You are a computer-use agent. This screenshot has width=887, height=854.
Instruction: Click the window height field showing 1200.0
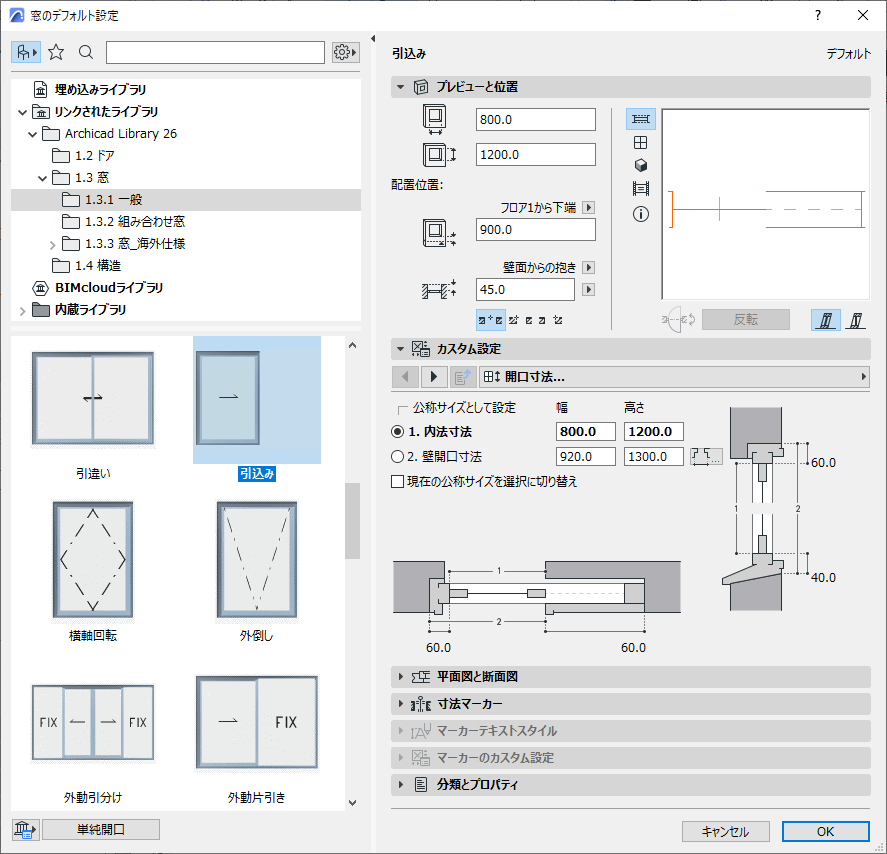point(535,155)
